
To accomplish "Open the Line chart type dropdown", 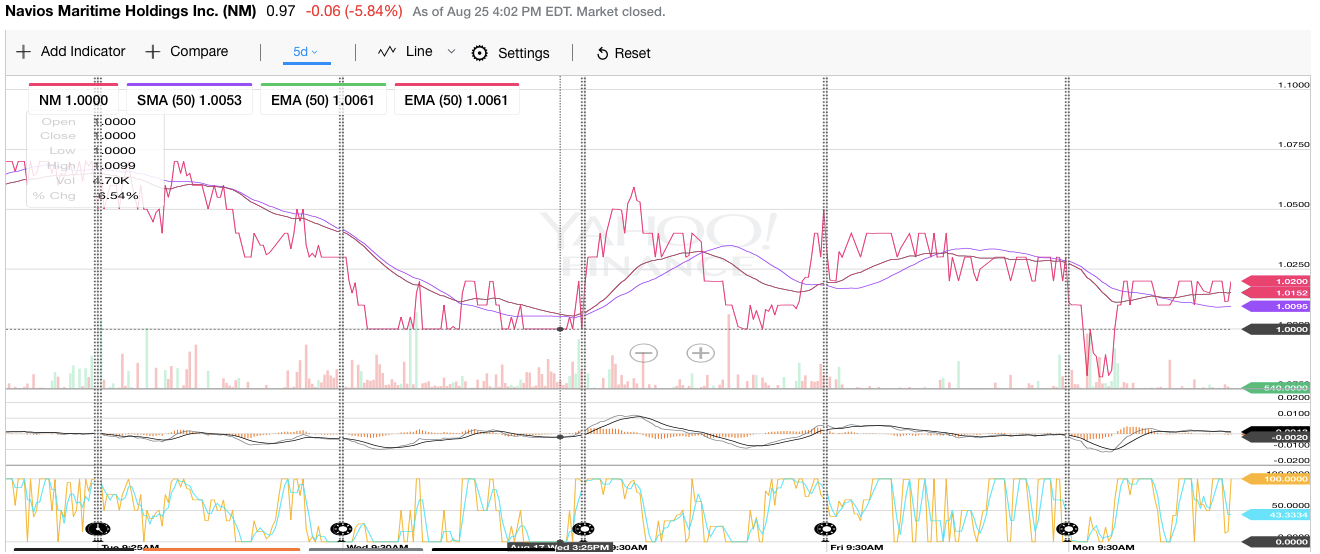I will tap(416, 52).
